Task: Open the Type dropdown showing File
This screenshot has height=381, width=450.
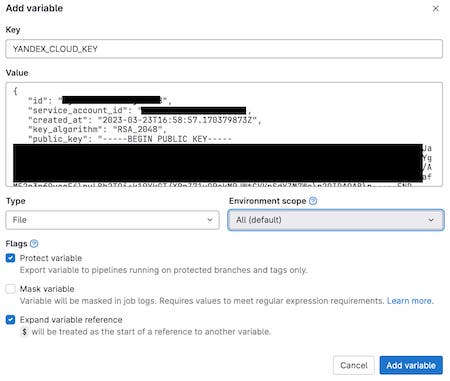Action: click(x=112, y=220)
